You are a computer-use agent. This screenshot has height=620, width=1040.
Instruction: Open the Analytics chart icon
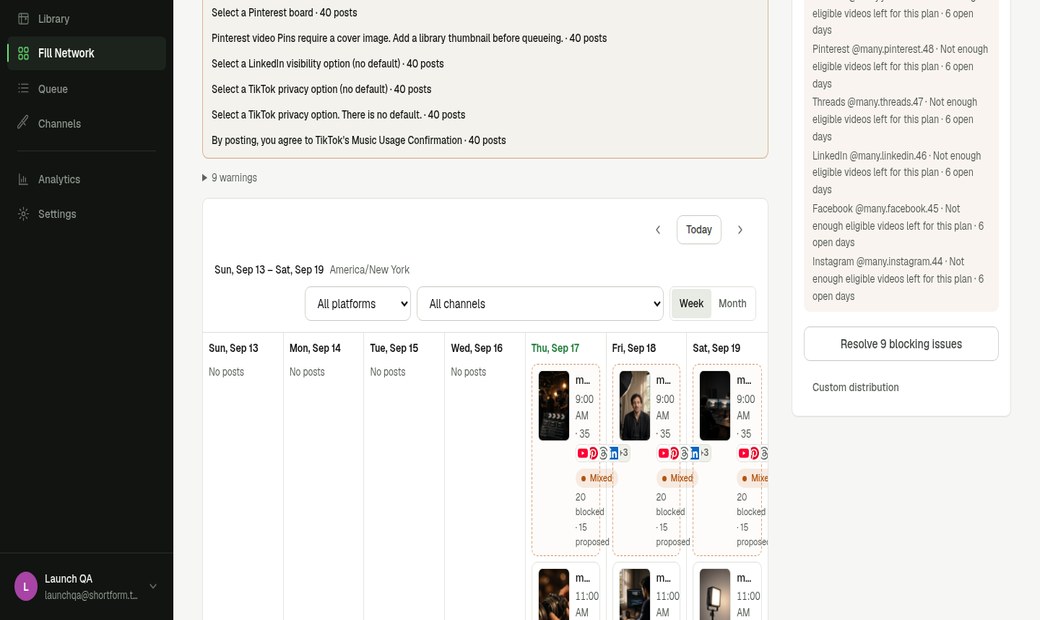tap(23, 179)
